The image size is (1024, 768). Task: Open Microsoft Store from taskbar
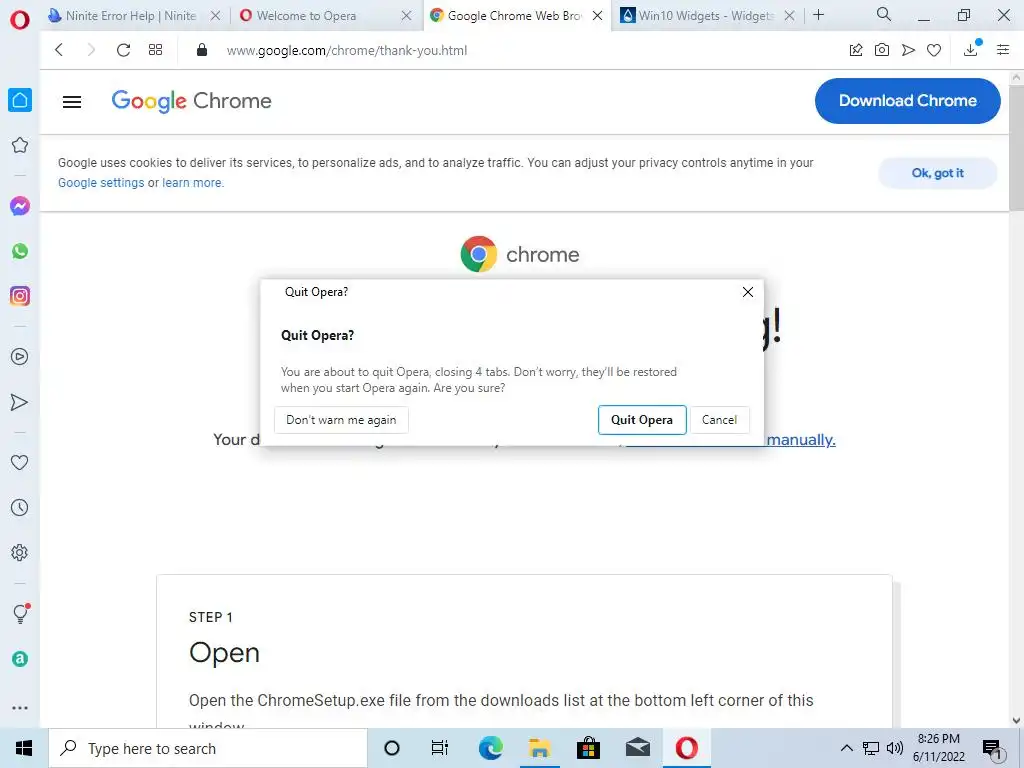click(588, 748)
